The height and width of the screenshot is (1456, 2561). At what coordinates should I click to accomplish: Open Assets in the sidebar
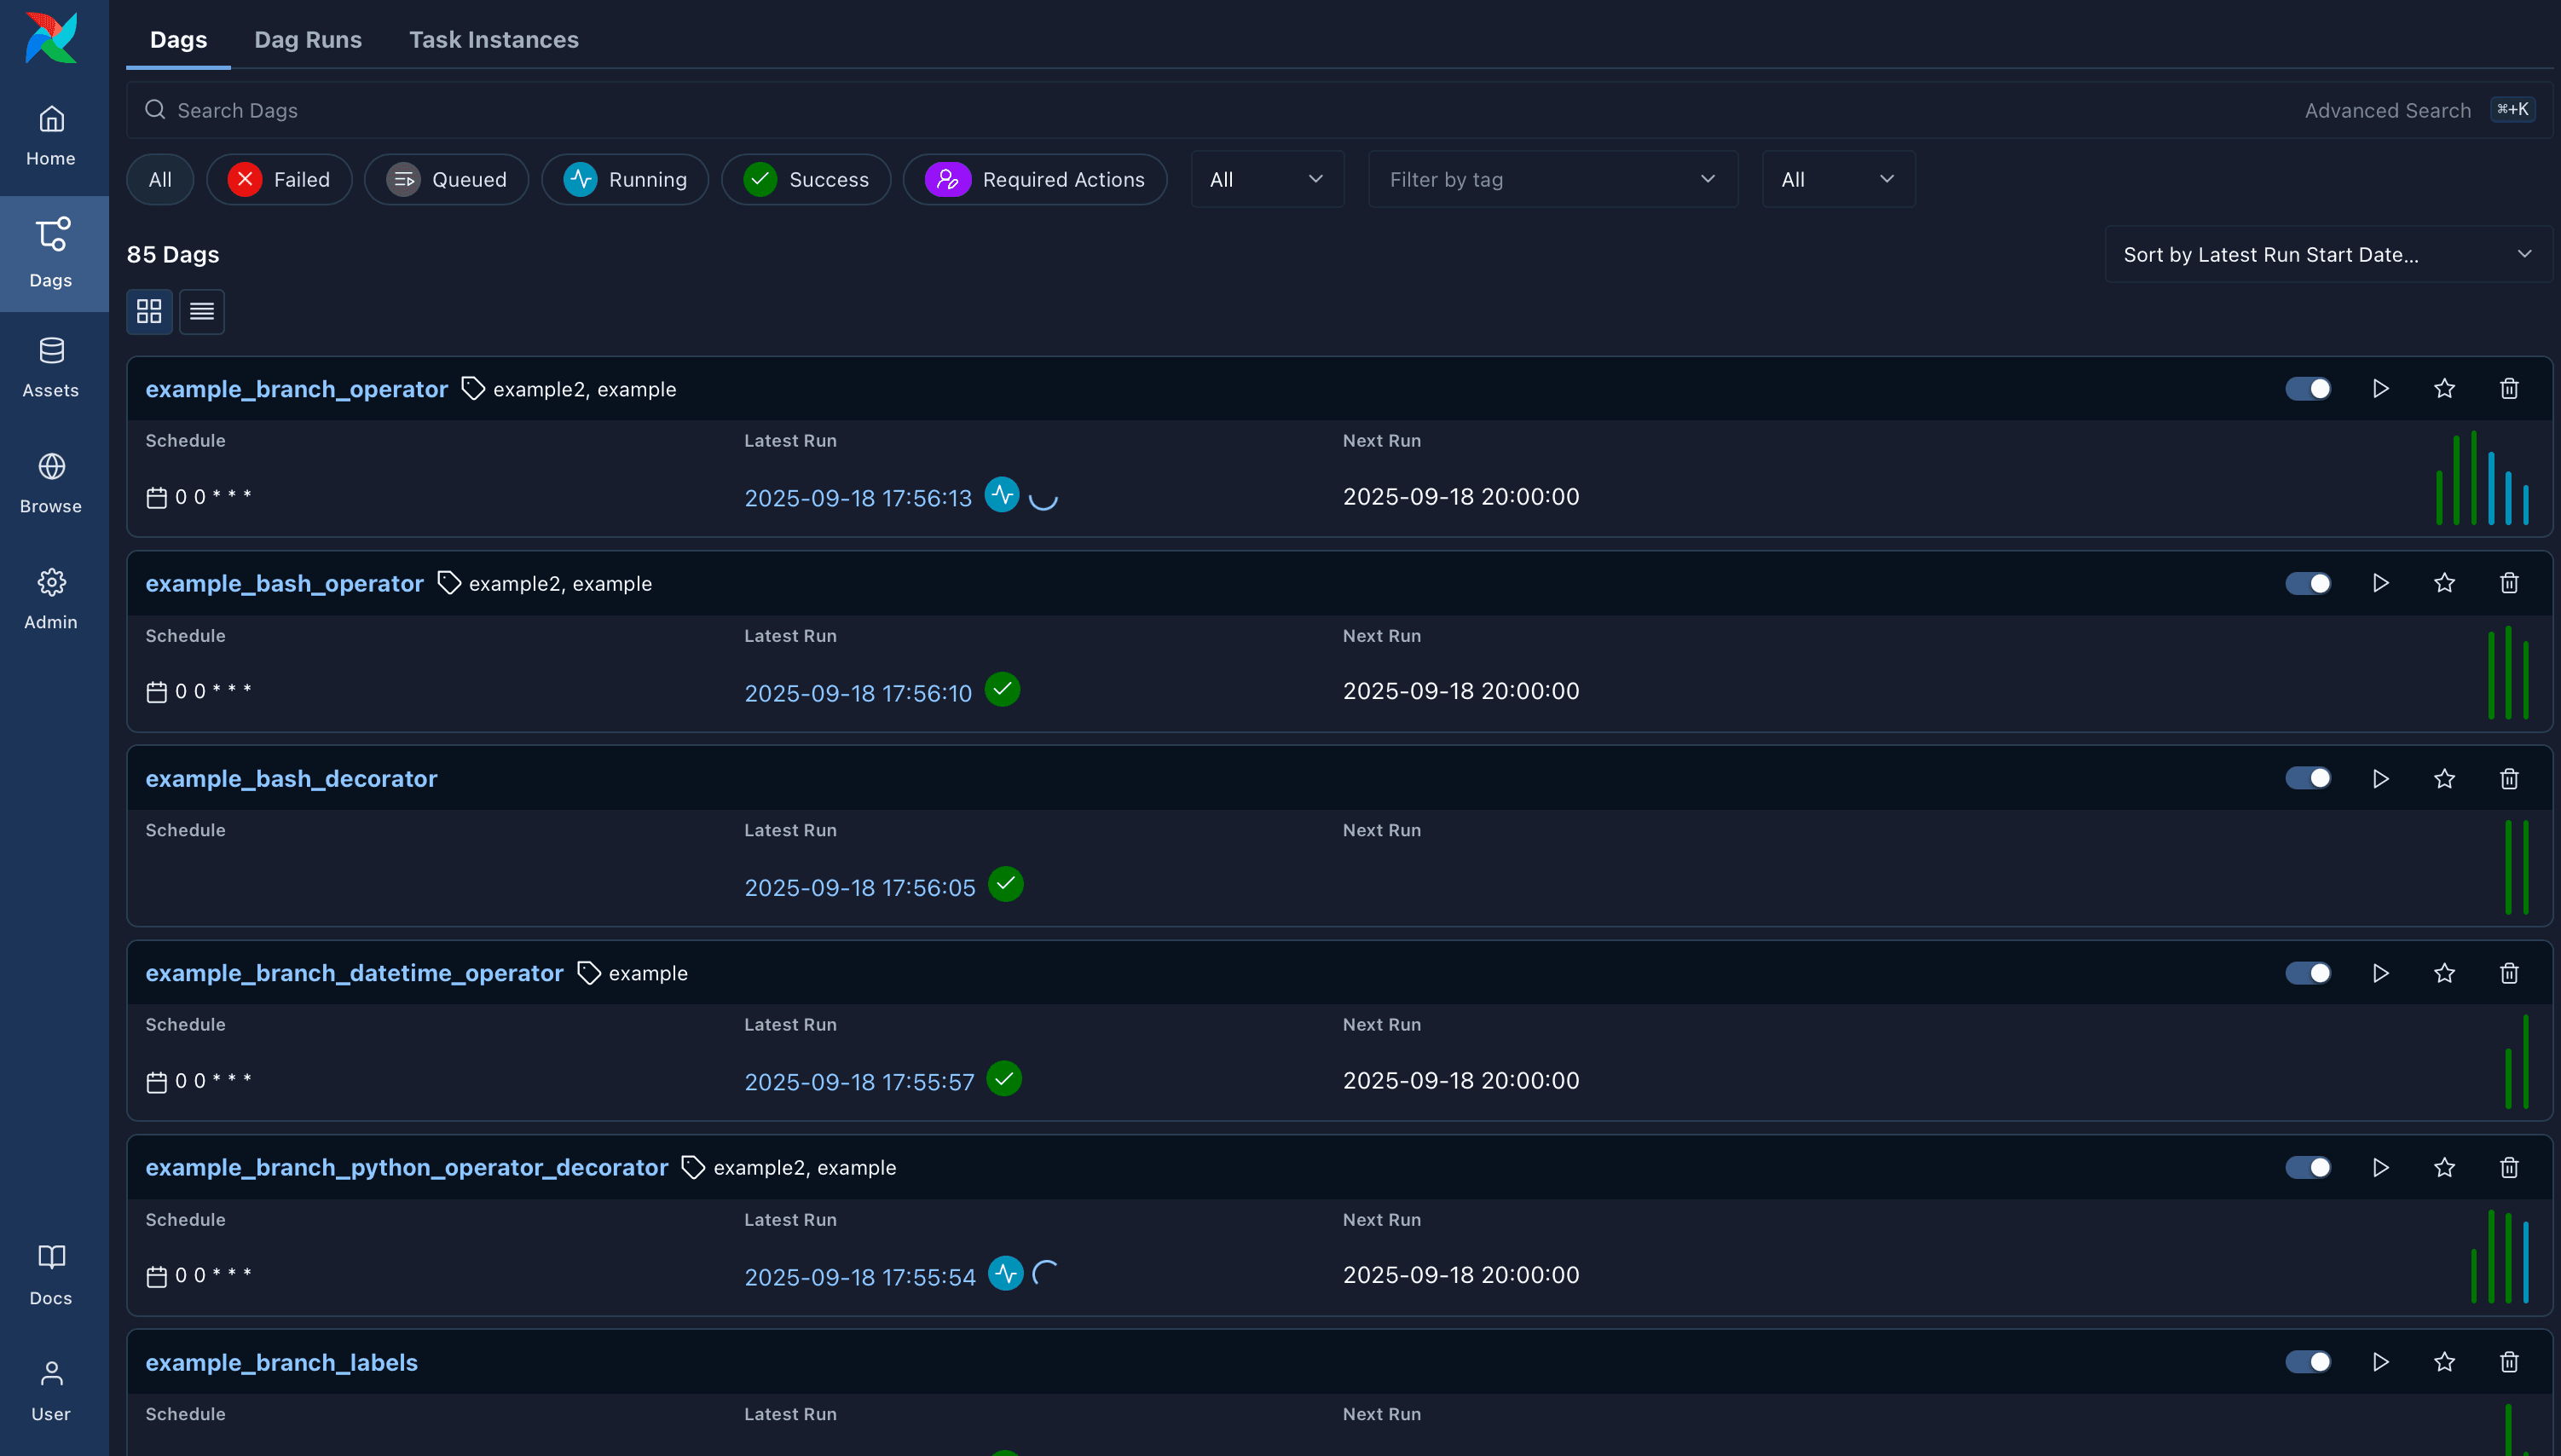51,367
